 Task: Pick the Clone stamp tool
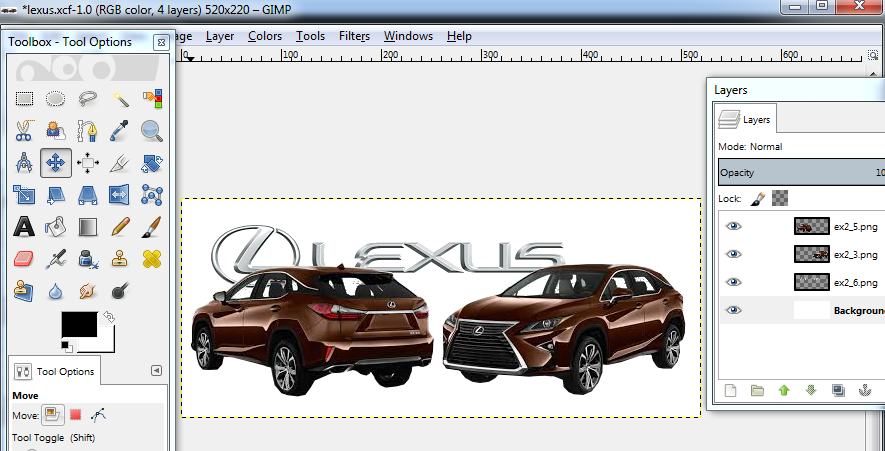tap(120, 259)
